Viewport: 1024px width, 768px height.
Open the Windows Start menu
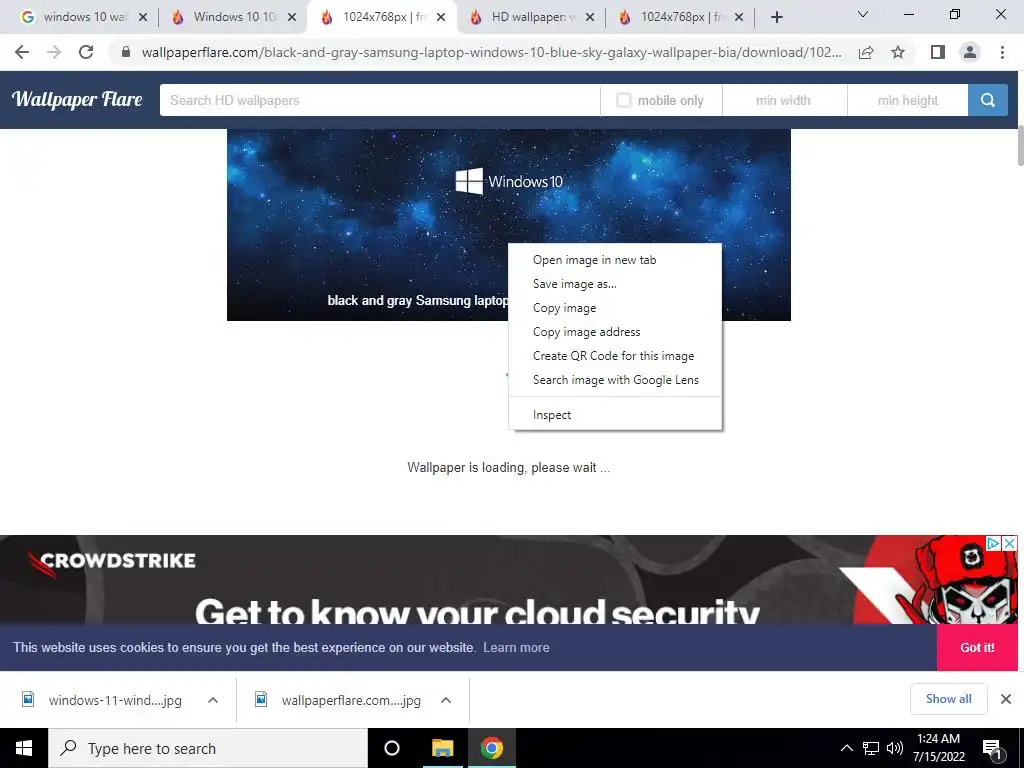click(x=24, y=748)
